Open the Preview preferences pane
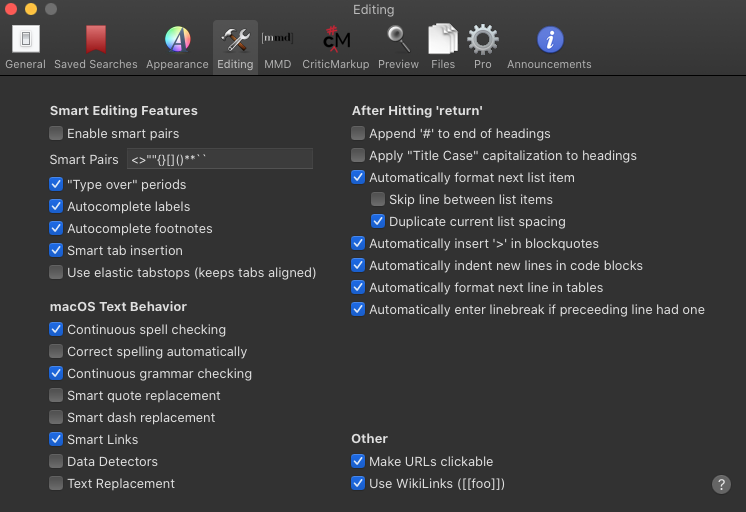 click(x=398, y=47)
